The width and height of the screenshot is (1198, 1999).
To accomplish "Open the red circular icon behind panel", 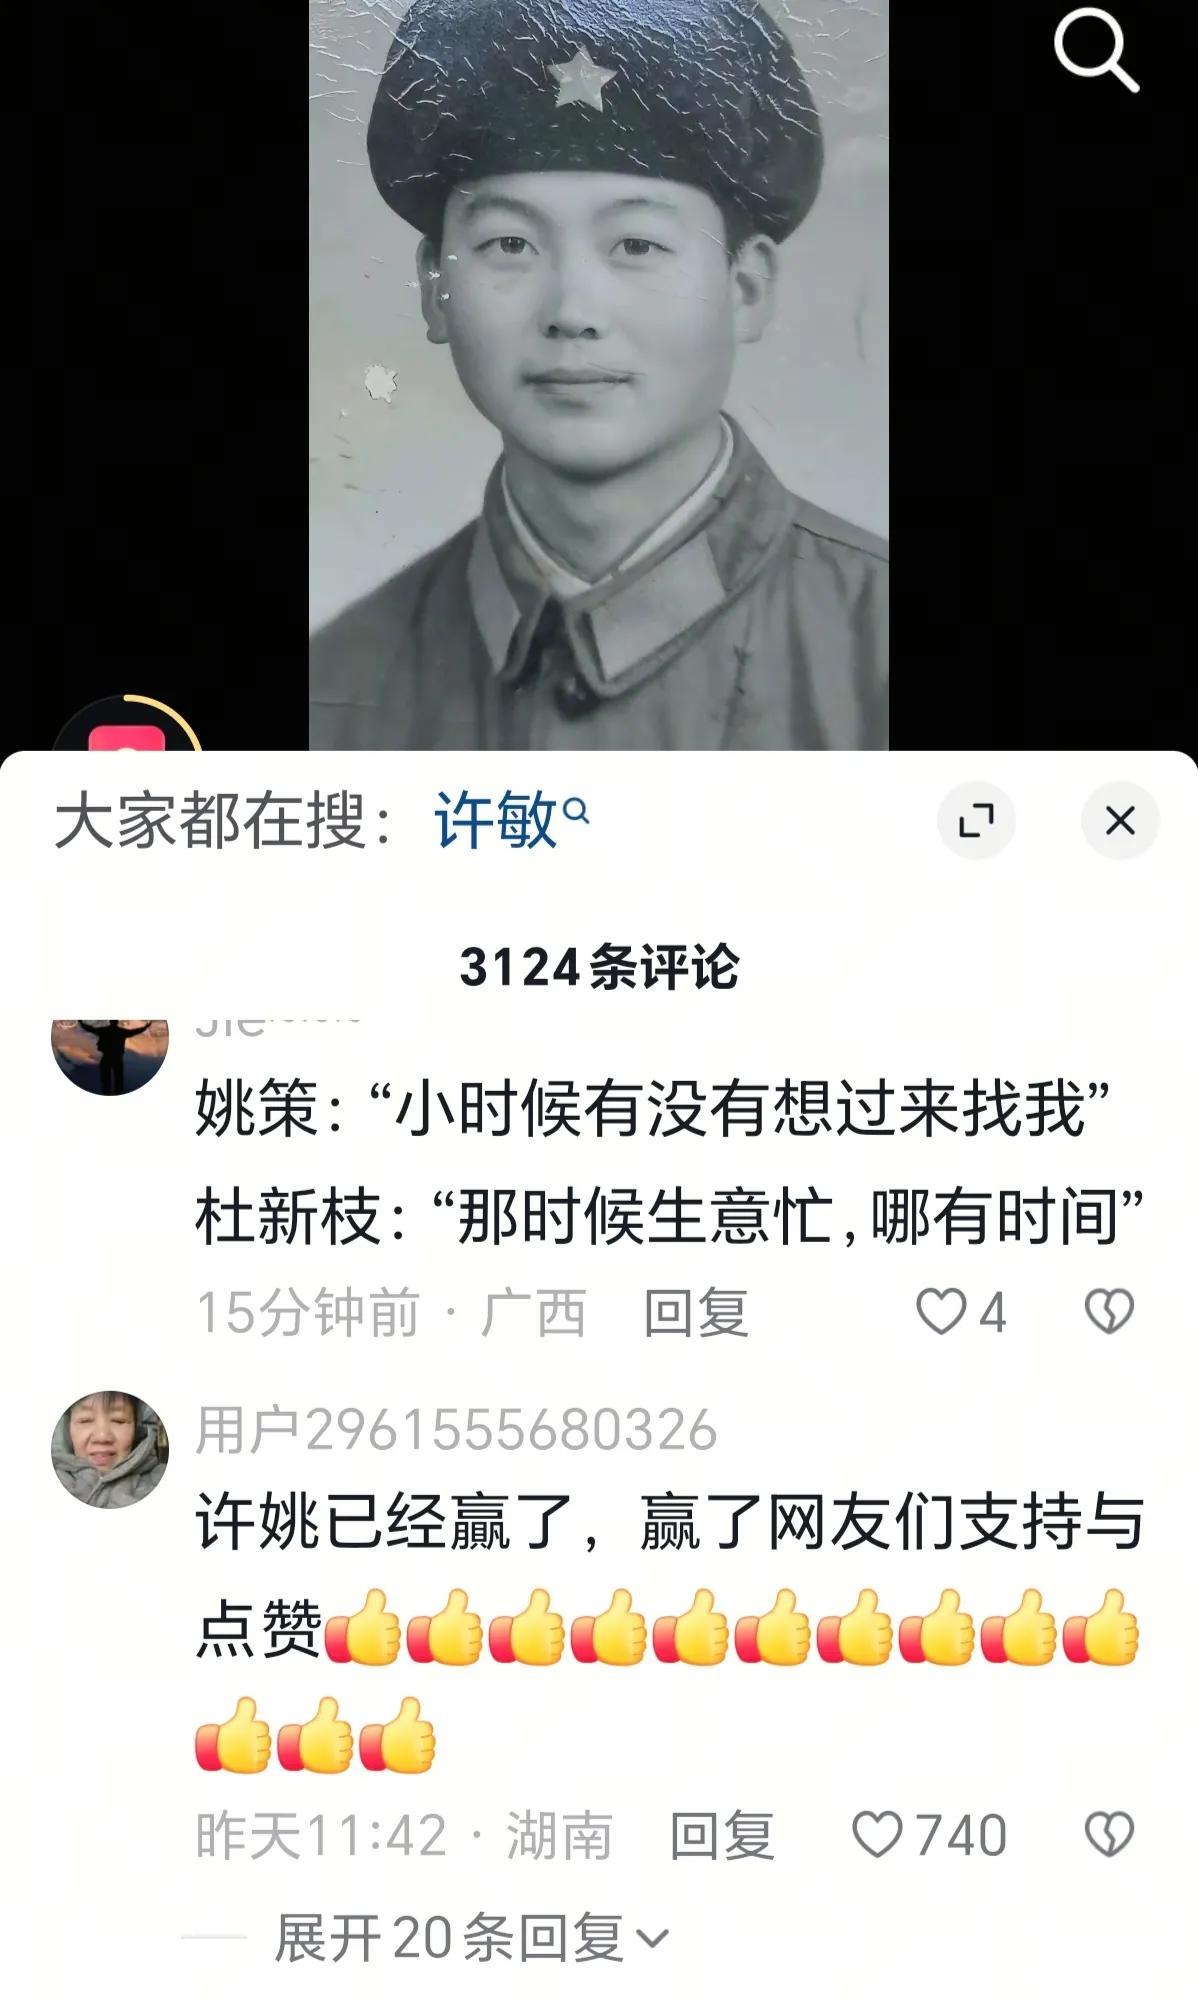I will point(127,728).
